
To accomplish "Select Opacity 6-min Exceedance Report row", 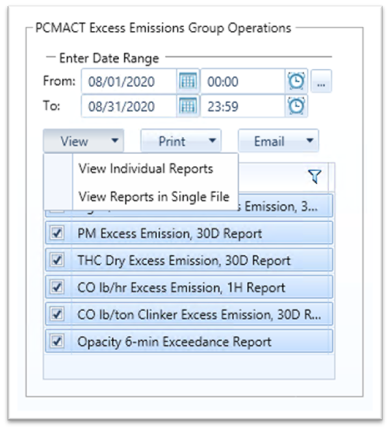I will (x=189, y=341).
